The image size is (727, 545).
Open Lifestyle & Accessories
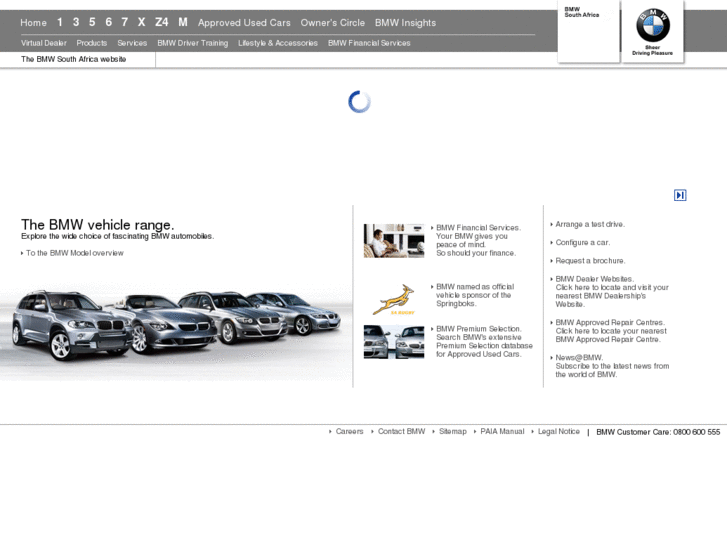point(278,43)
